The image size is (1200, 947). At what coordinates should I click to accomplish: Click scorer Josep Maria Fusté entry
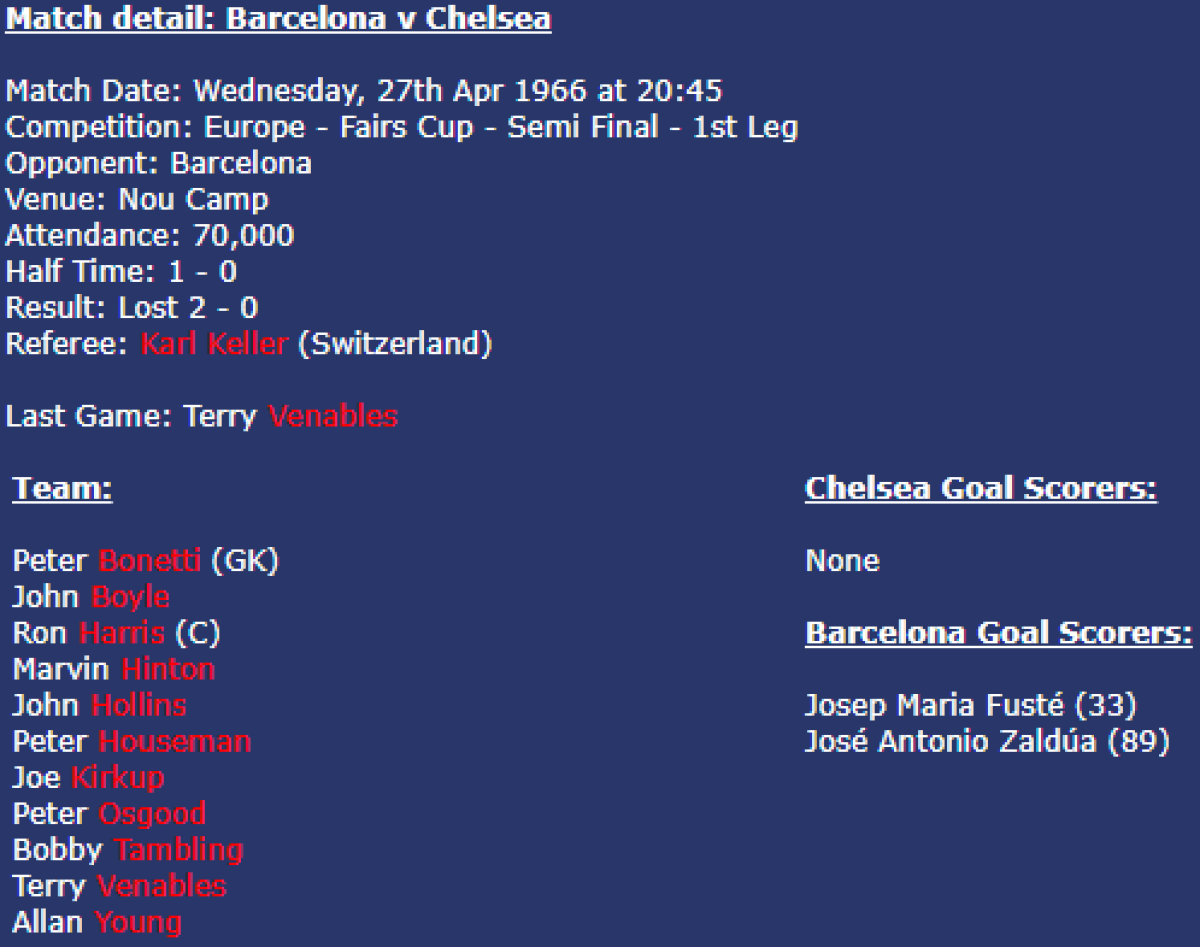(970, 705)
